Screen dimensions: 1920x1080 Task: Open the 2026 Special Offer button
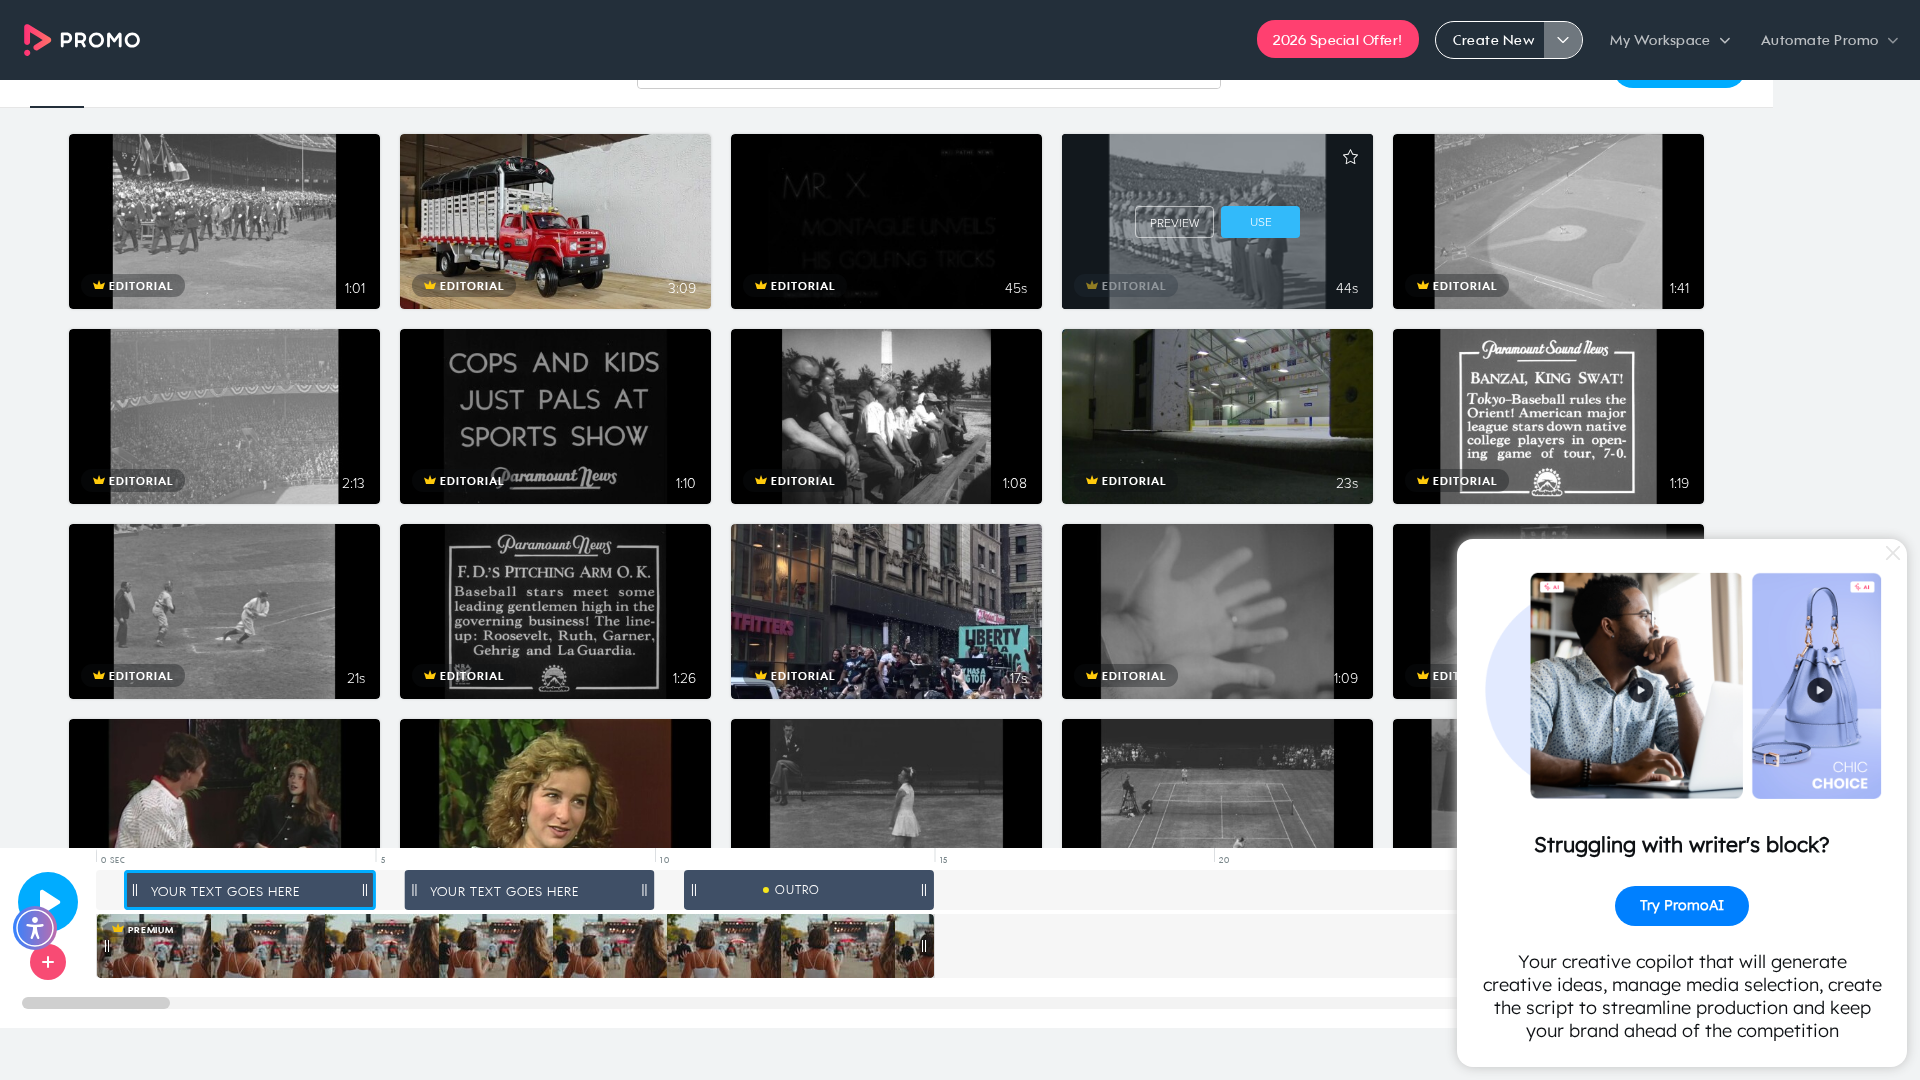pos(1337,40)
